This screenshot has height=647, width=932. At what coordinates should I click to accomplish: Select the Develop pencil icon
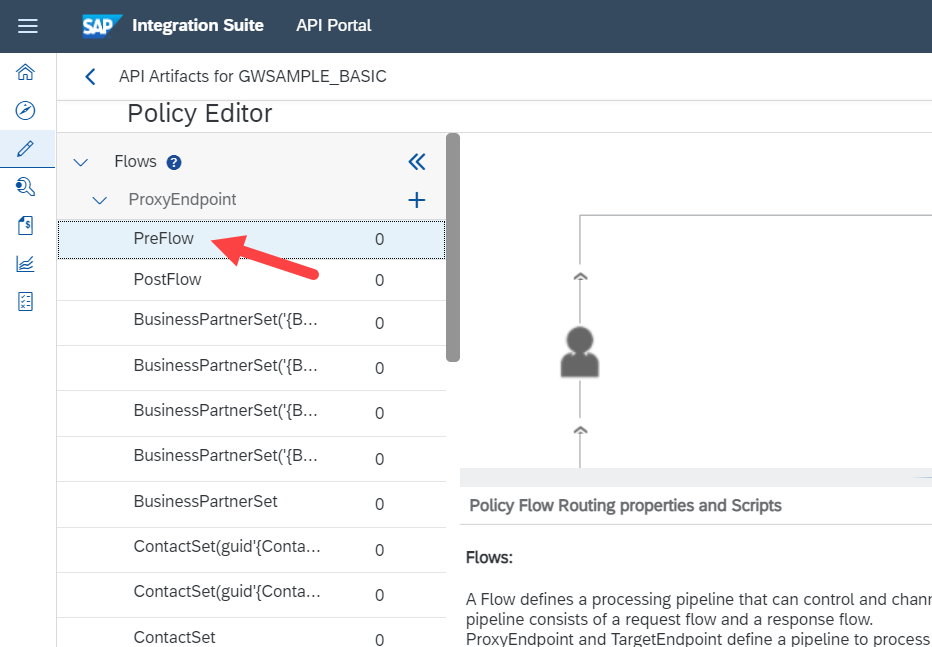coord(25,149)
